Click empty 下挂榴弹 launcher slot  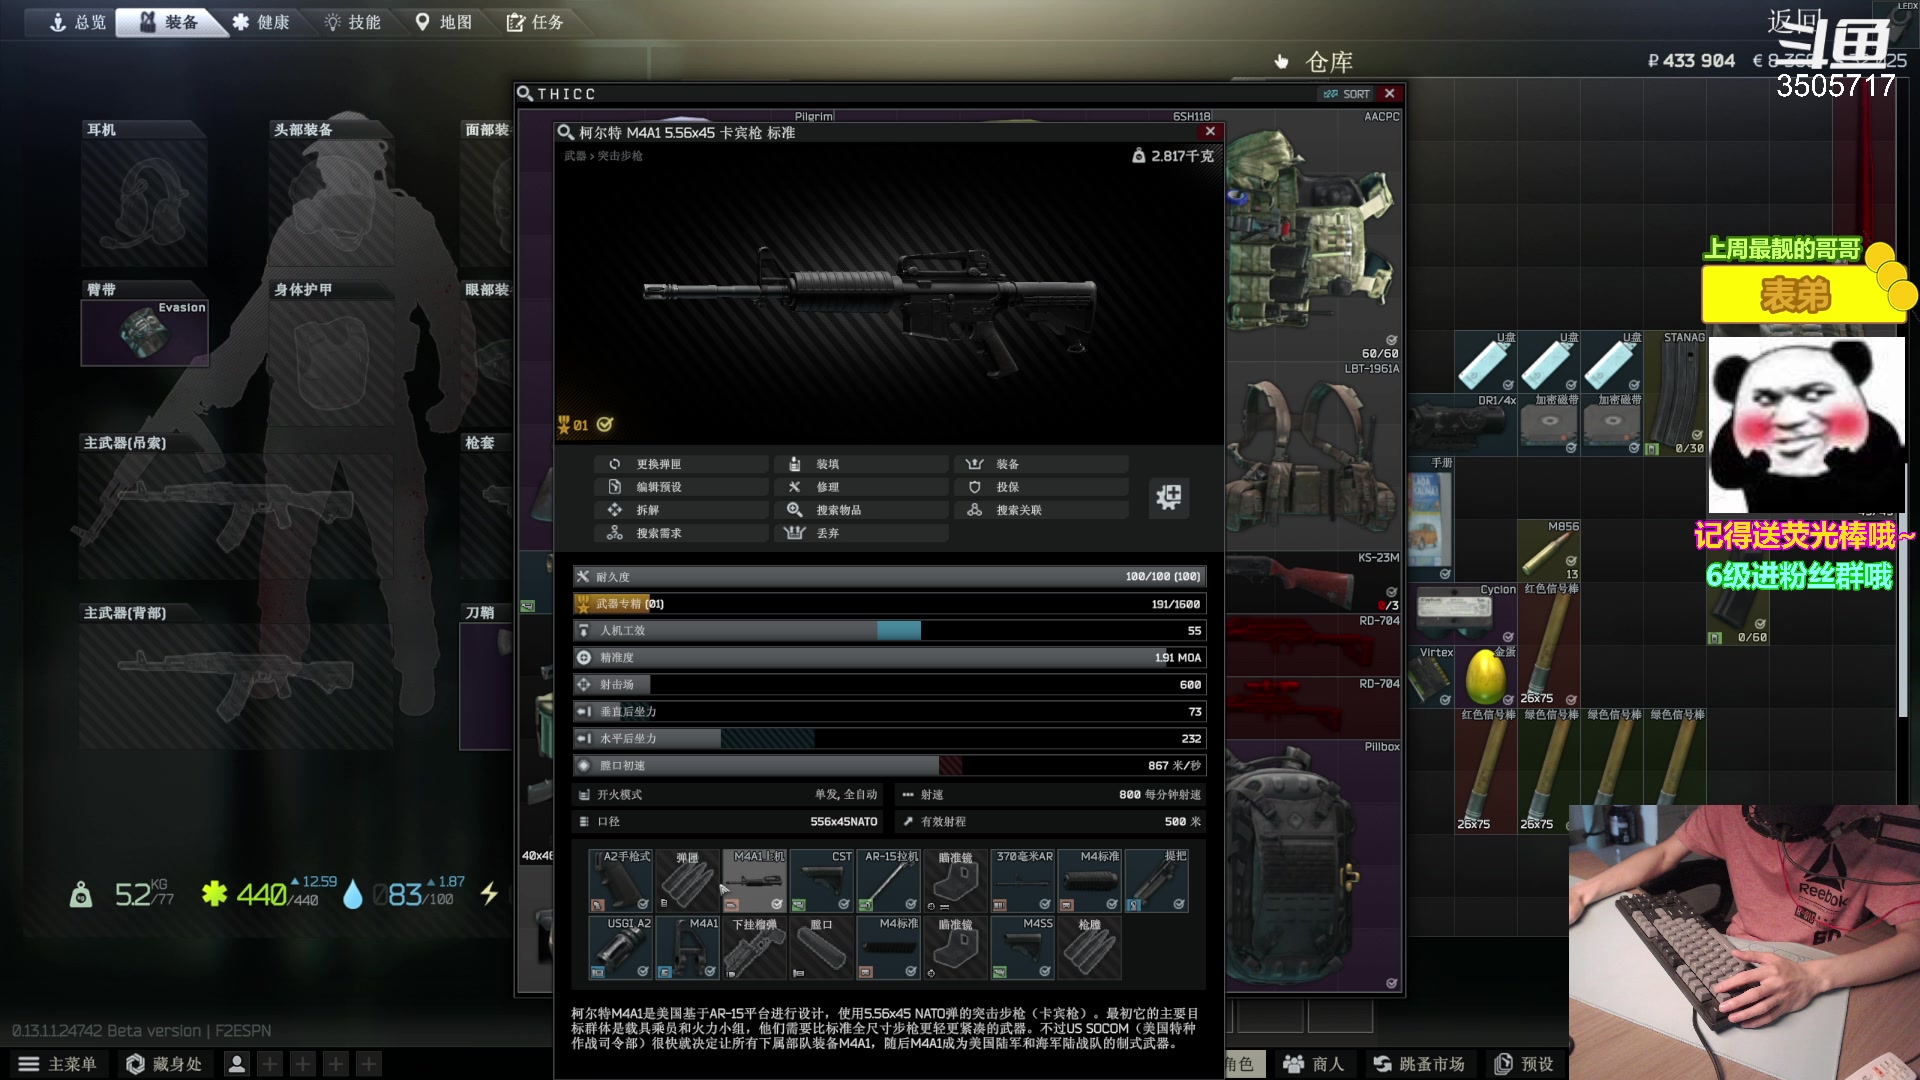coord(754,948)
